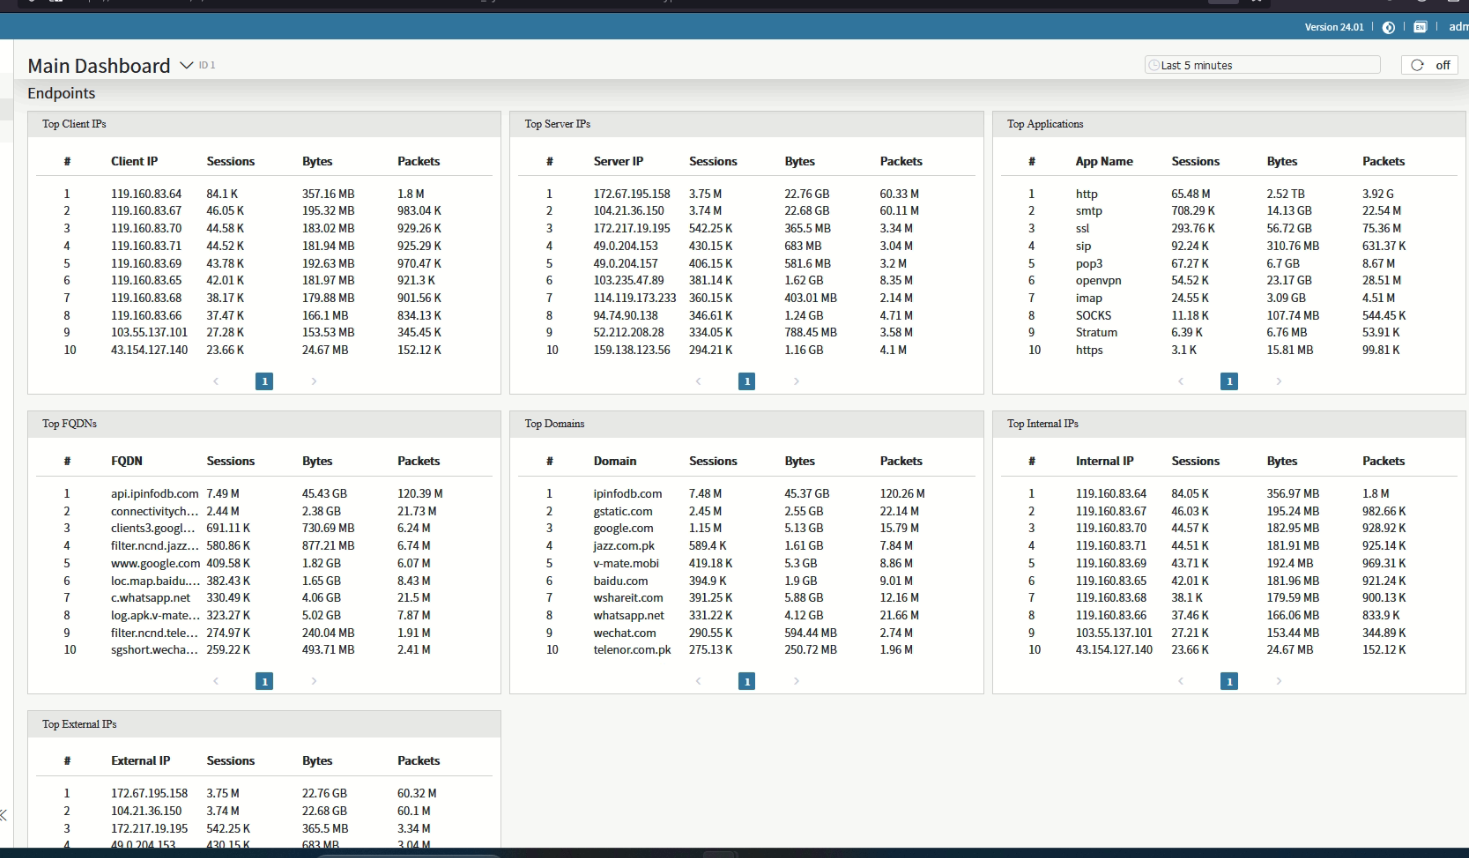This screenshot has width=1469, height=858.
Task: Click the Top External IPs panel title
Action: pos(79,724)
